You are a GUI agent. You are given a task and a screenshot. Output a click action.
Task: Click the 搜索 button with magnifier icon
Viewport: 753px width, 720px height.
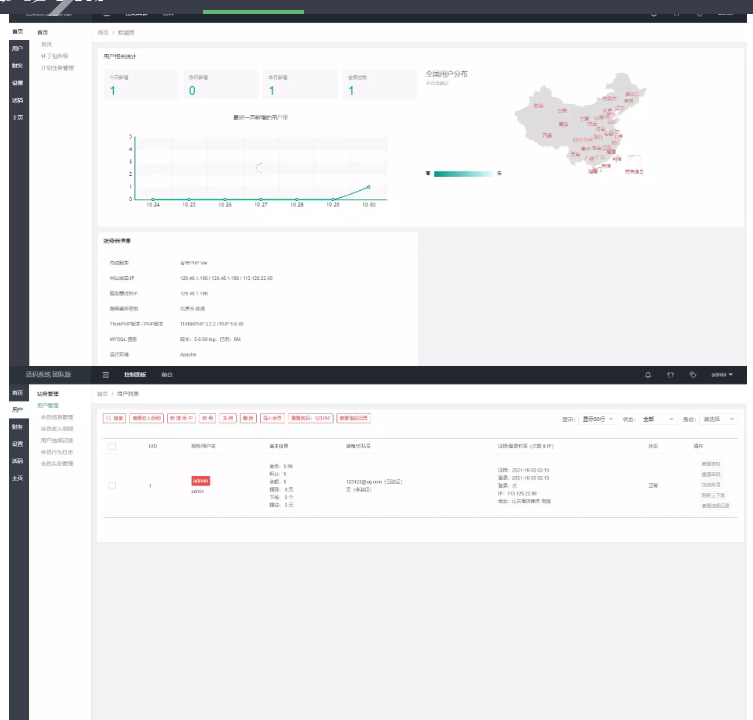[114, 417]
